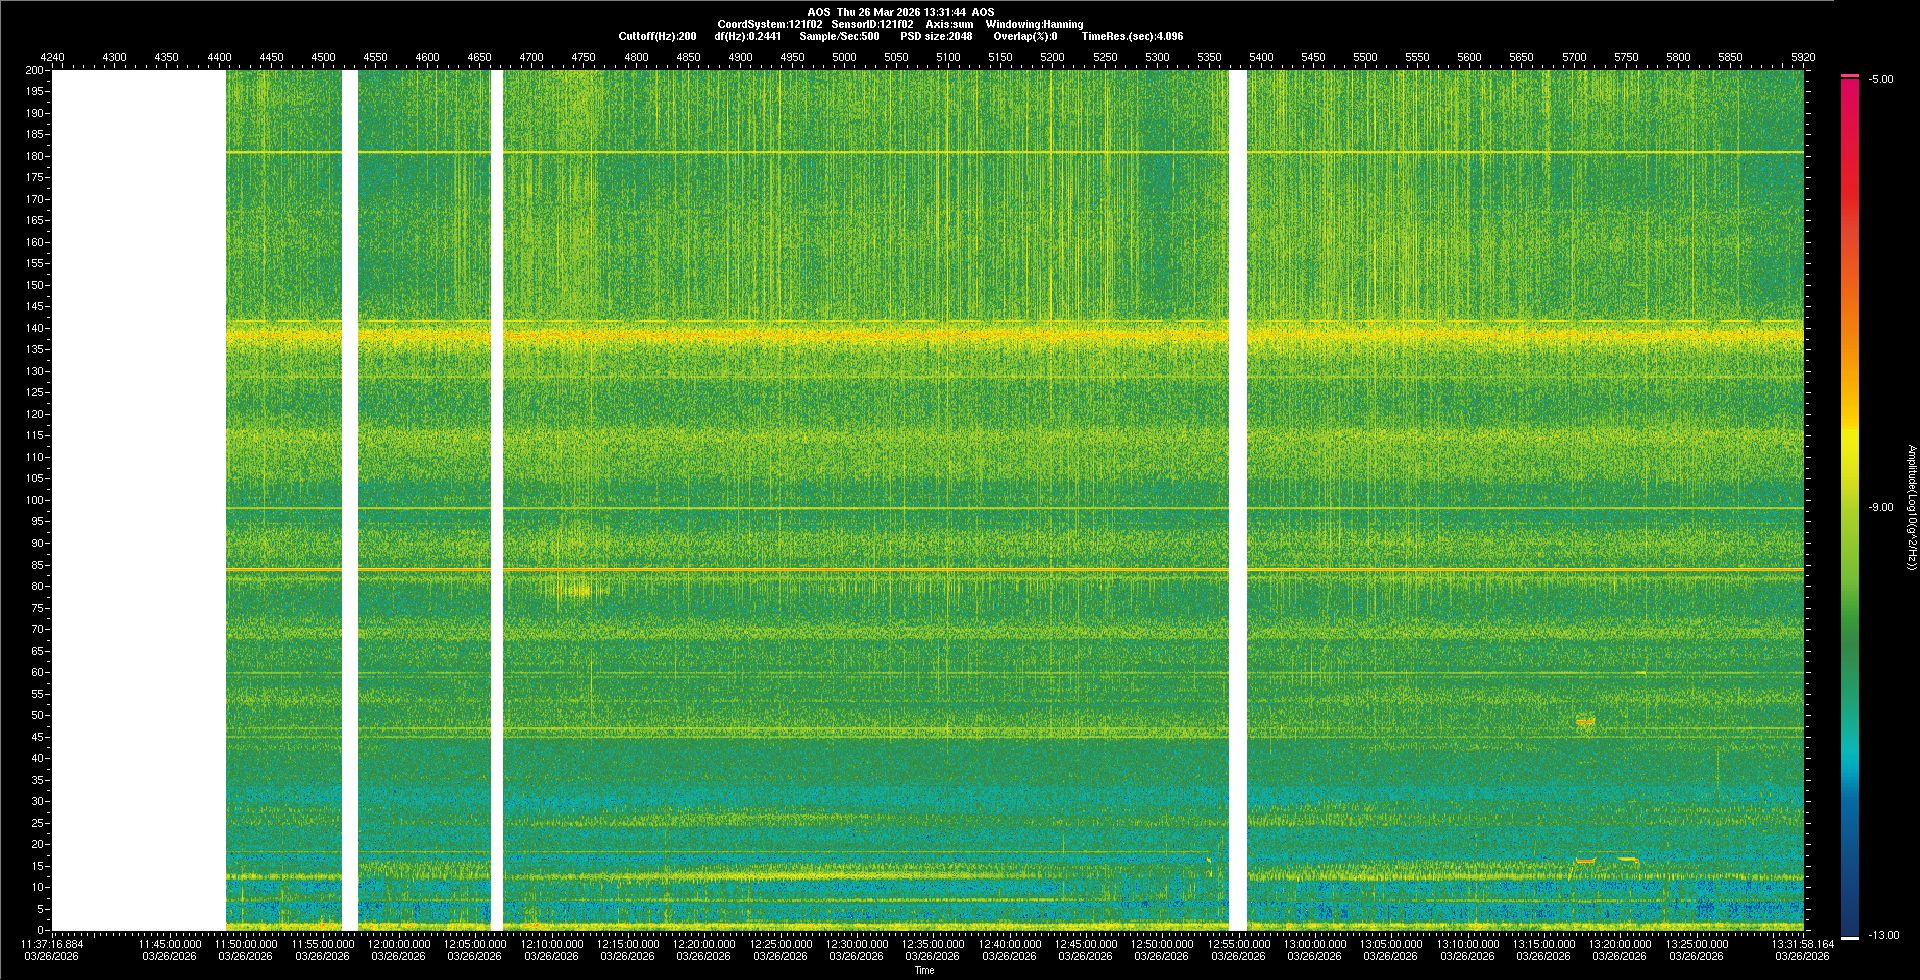Click the Sample/Sec:500 header label

(x=839, y=36)
